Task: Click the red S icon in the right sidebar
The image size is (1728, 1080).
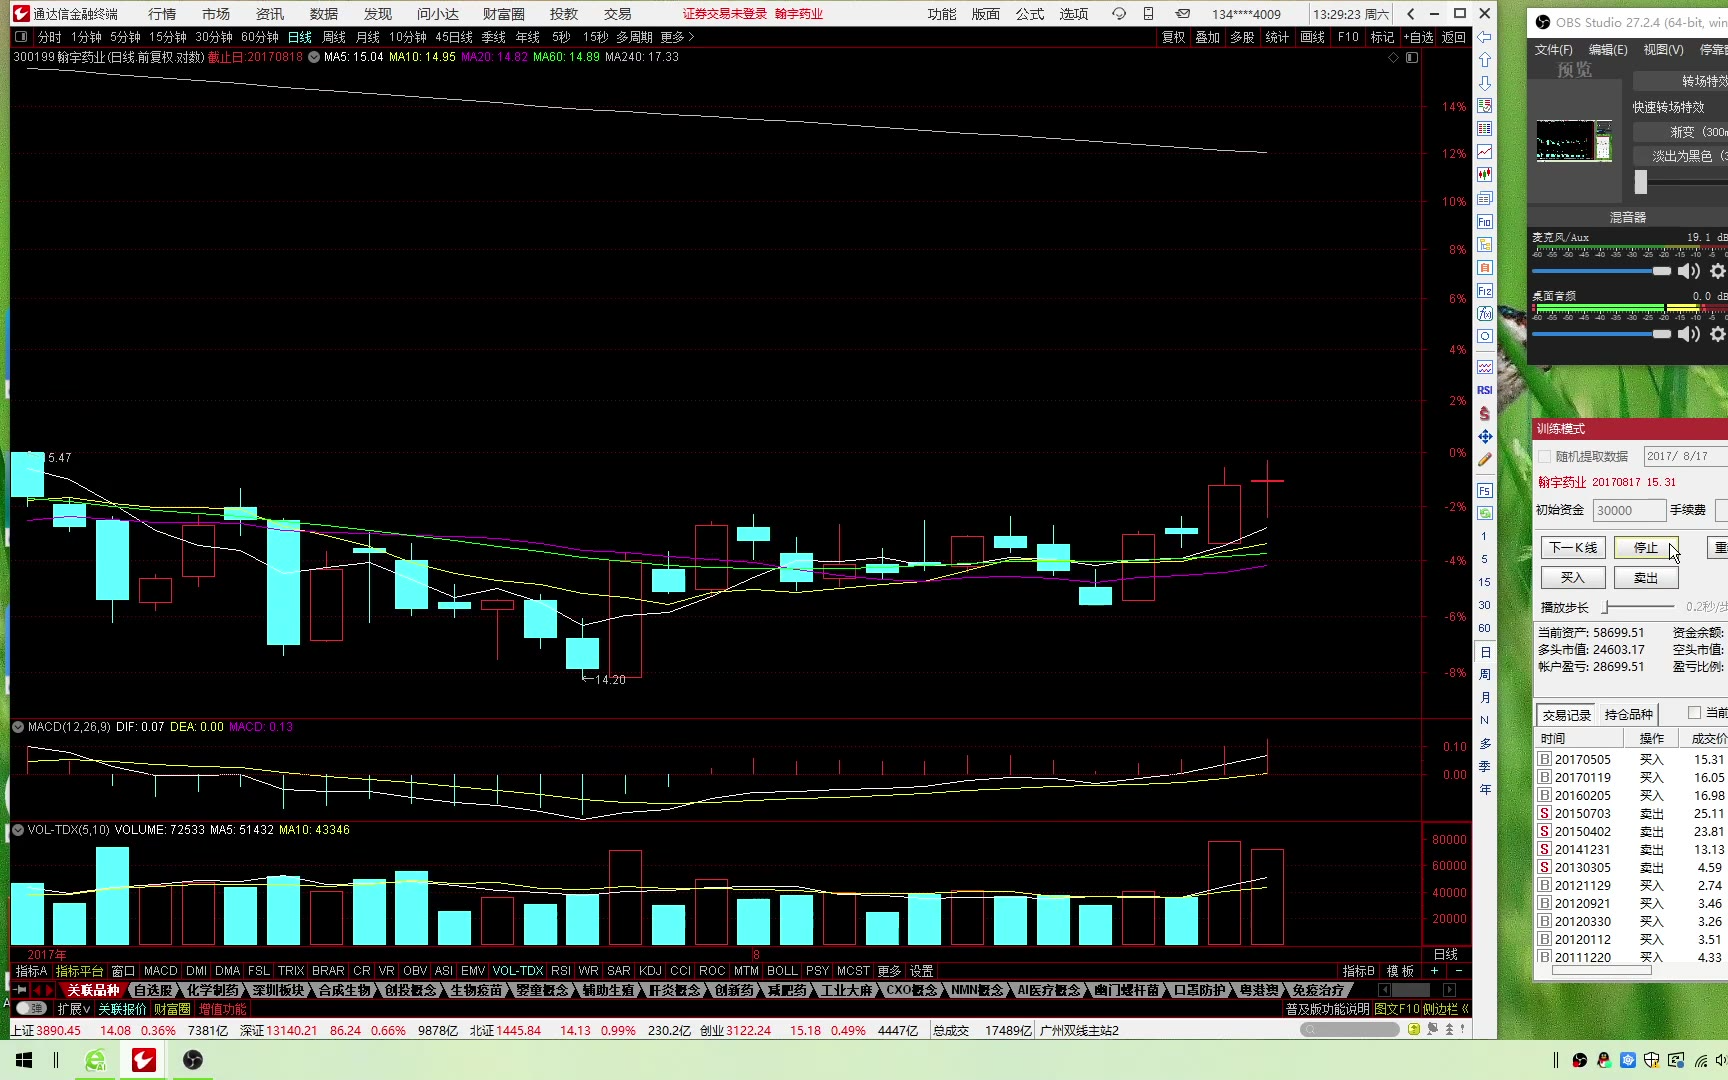Action: click(x=1485, y=413)
